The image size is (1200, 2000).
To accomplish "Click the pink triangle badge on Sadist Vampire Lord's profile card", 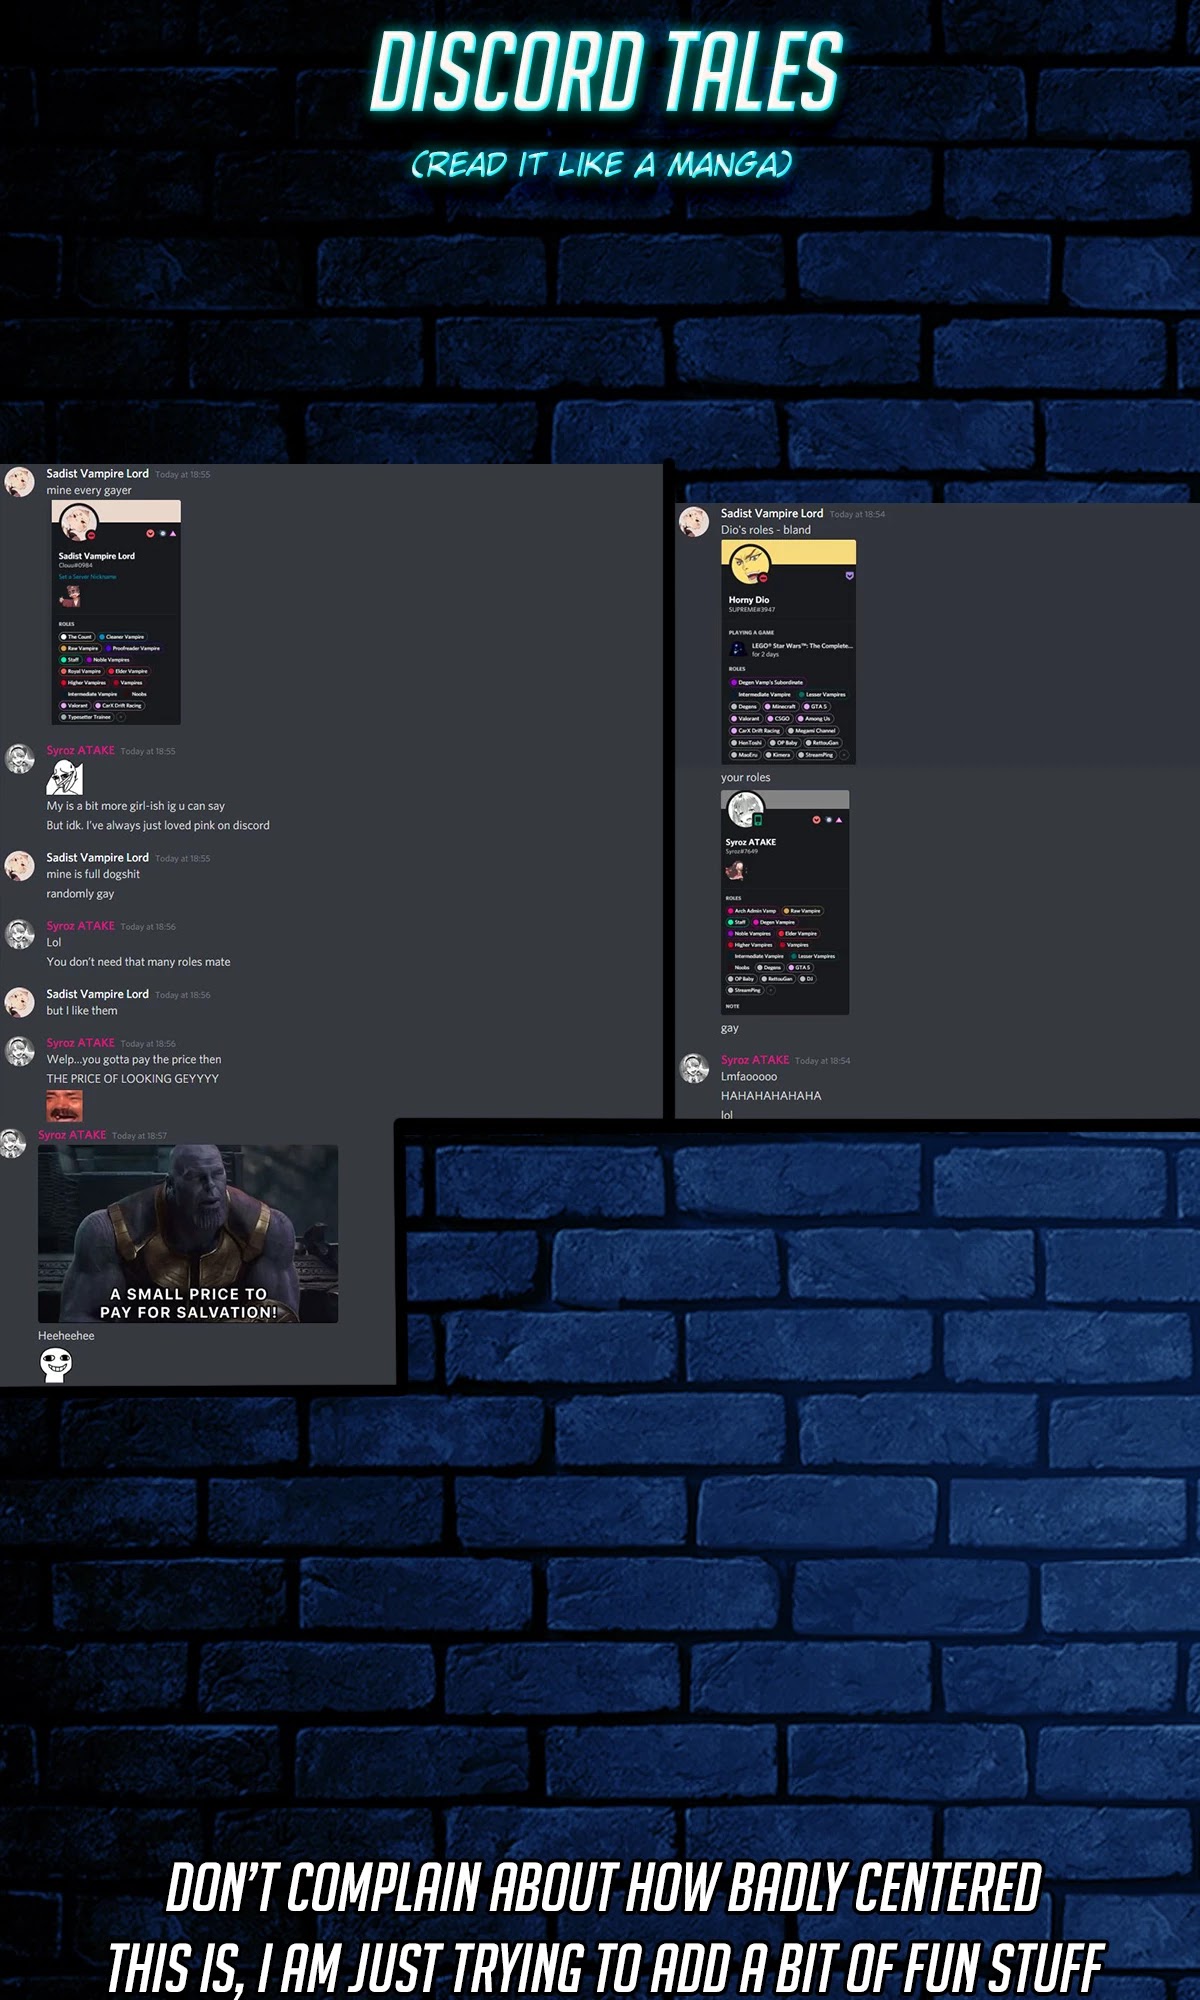I will [x=173, y=533].
